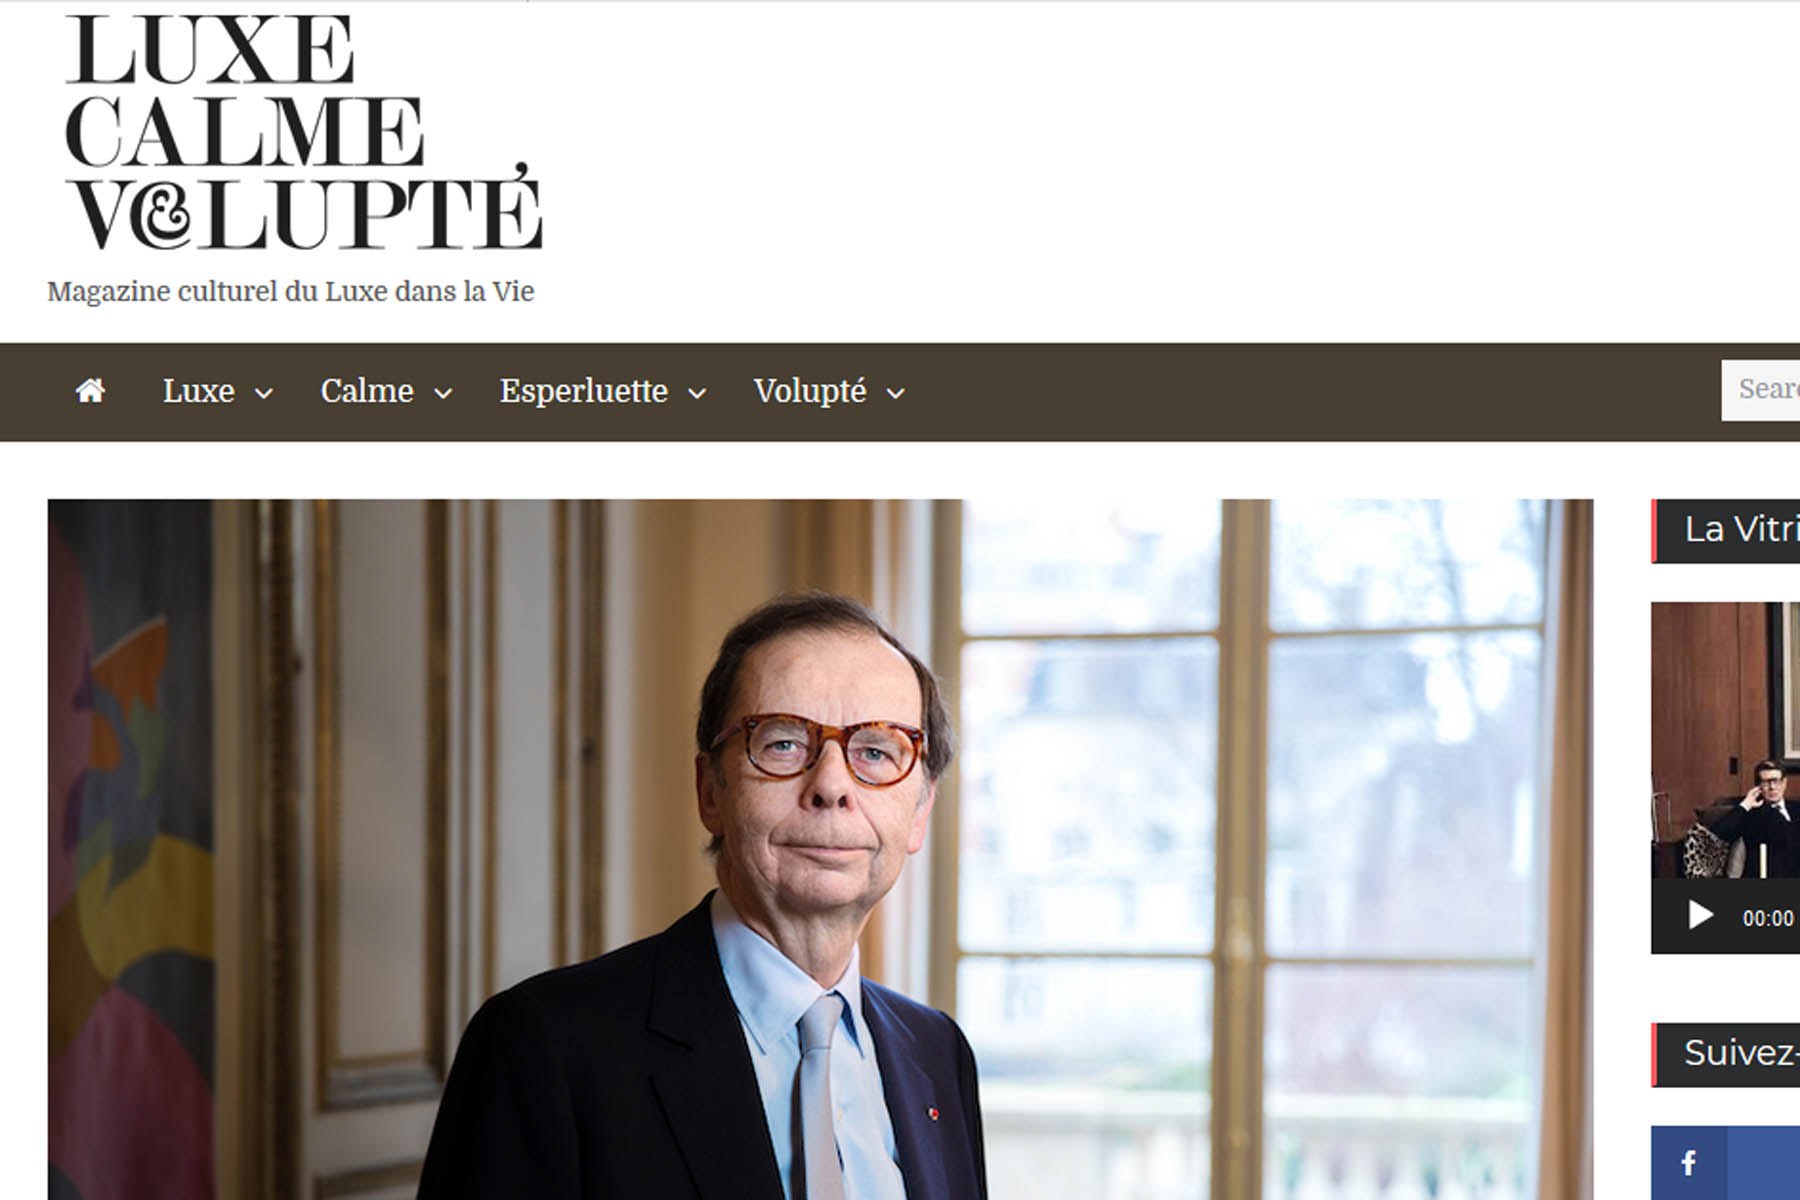Open the Volupté menu item
The image size is (1800, 1200).
click(x=810, y=391)
